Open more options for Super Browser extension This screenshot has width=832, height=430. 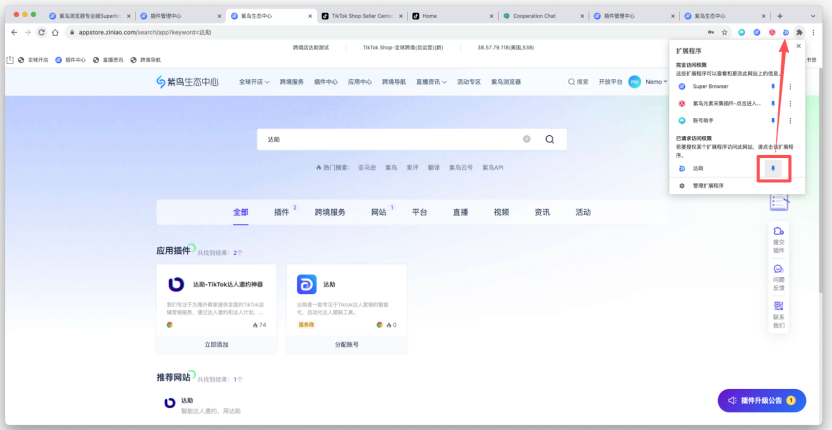790,87
